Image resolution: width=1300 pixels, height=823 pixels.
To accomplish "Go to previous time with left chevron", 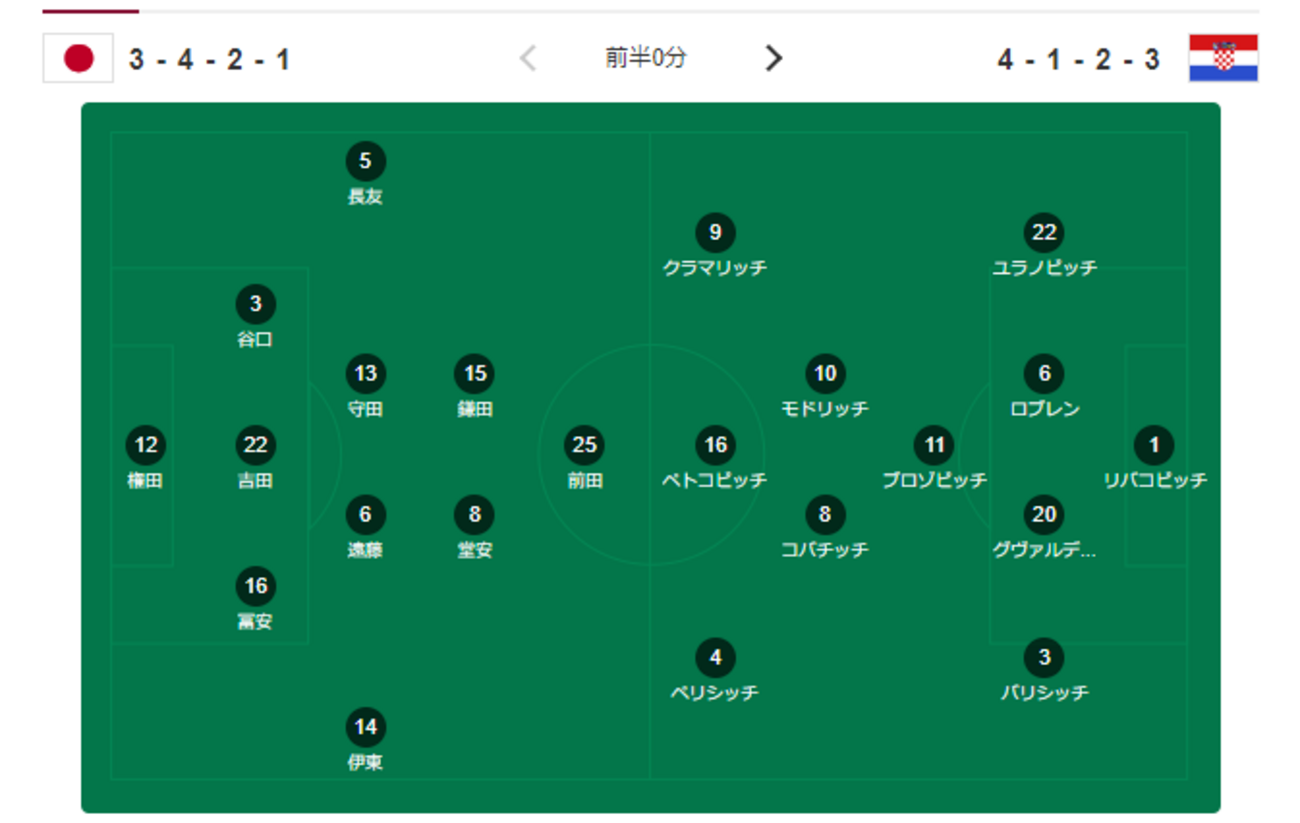I will click(528, 58).
